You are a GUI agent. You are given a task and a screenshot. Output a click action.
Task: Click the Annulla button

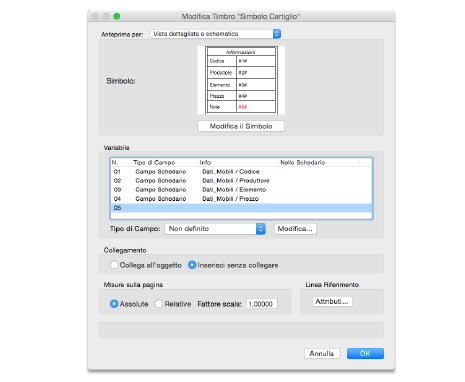pos(322,353)
